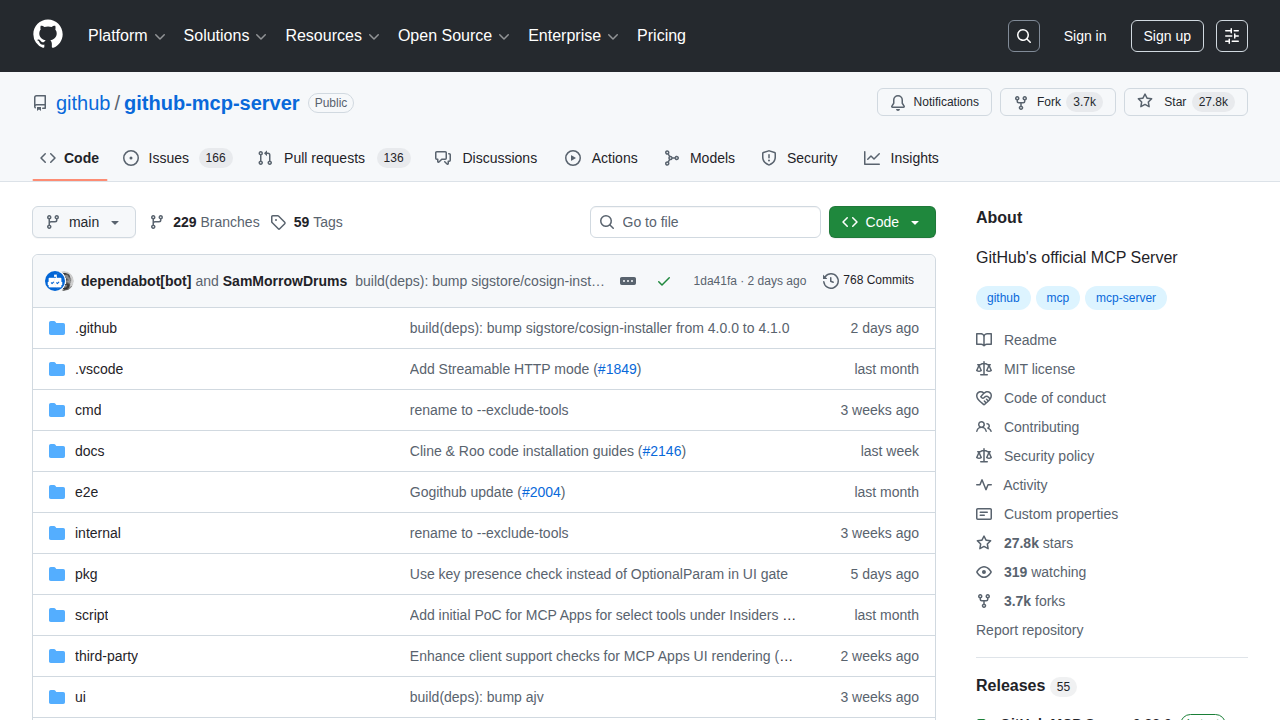Click the dependabot avatar
The width and height of the screenshot is (1280, 720).
pos(55,281)
